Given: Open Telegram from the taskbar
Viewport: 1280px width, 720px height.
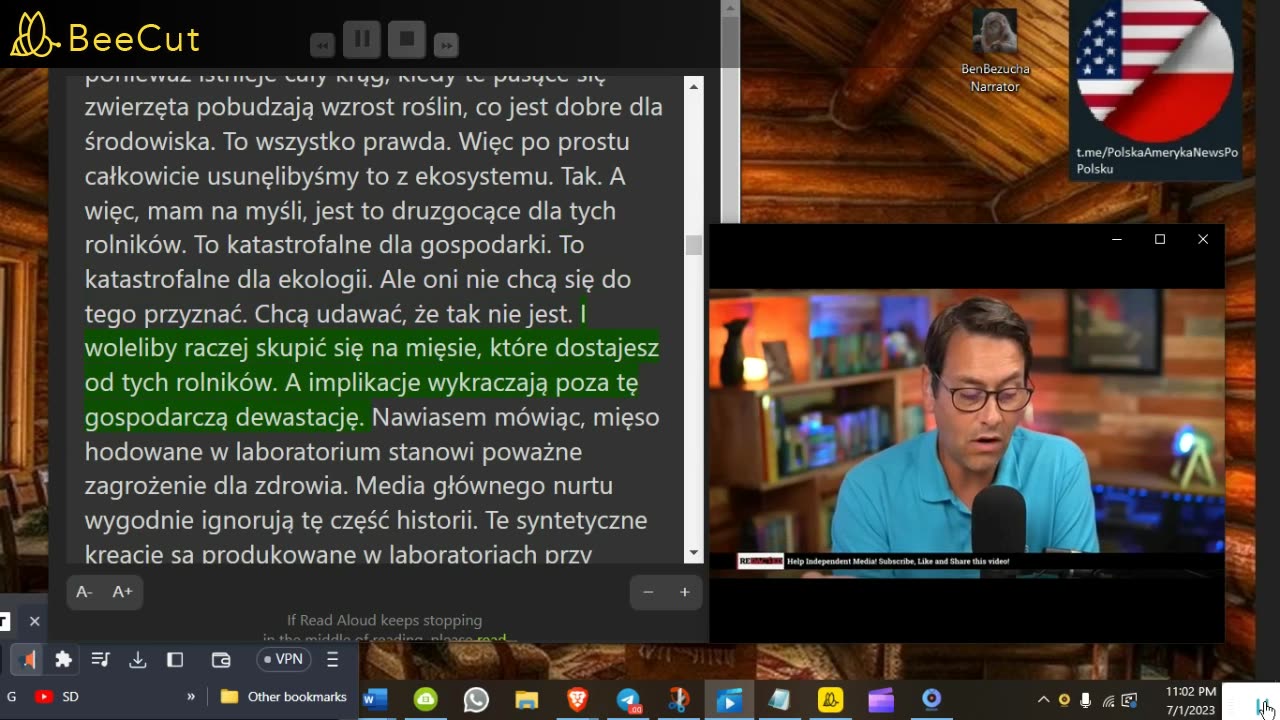Looking at the screenshot, I should click(x=628, y=700).
